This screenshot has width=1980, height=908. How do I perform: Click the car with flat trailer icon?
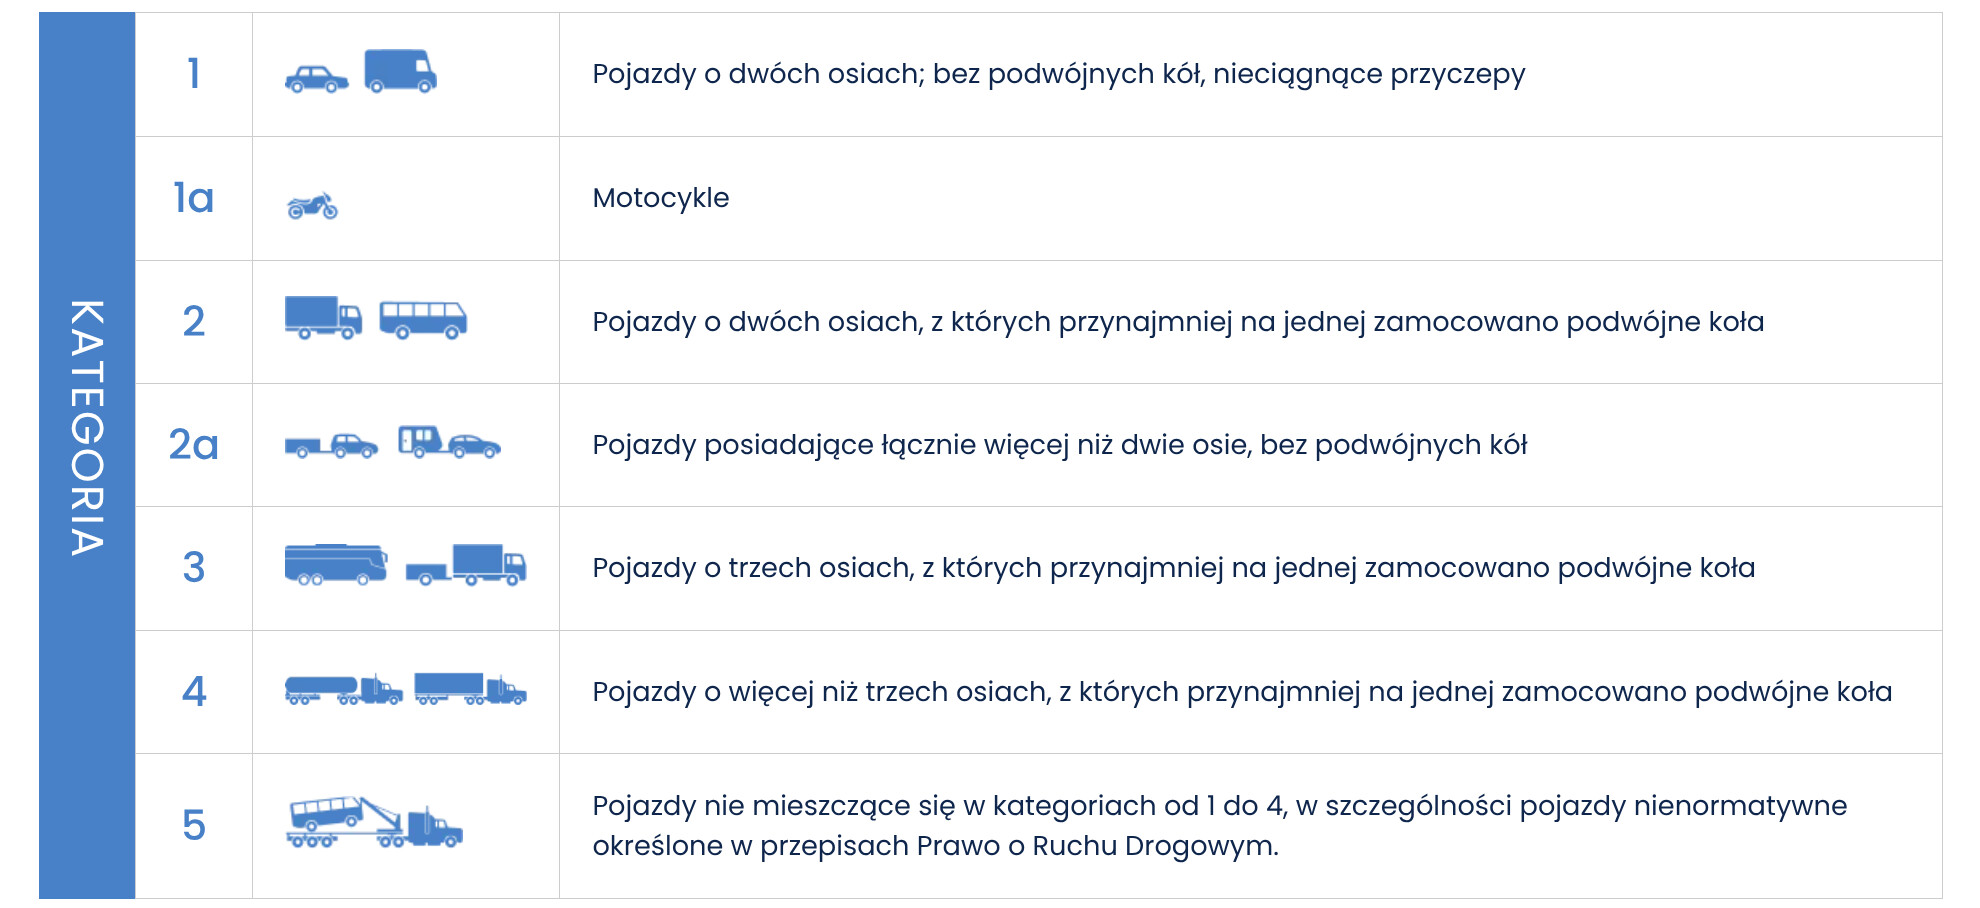pyautogui.click(x=331, y=445)
